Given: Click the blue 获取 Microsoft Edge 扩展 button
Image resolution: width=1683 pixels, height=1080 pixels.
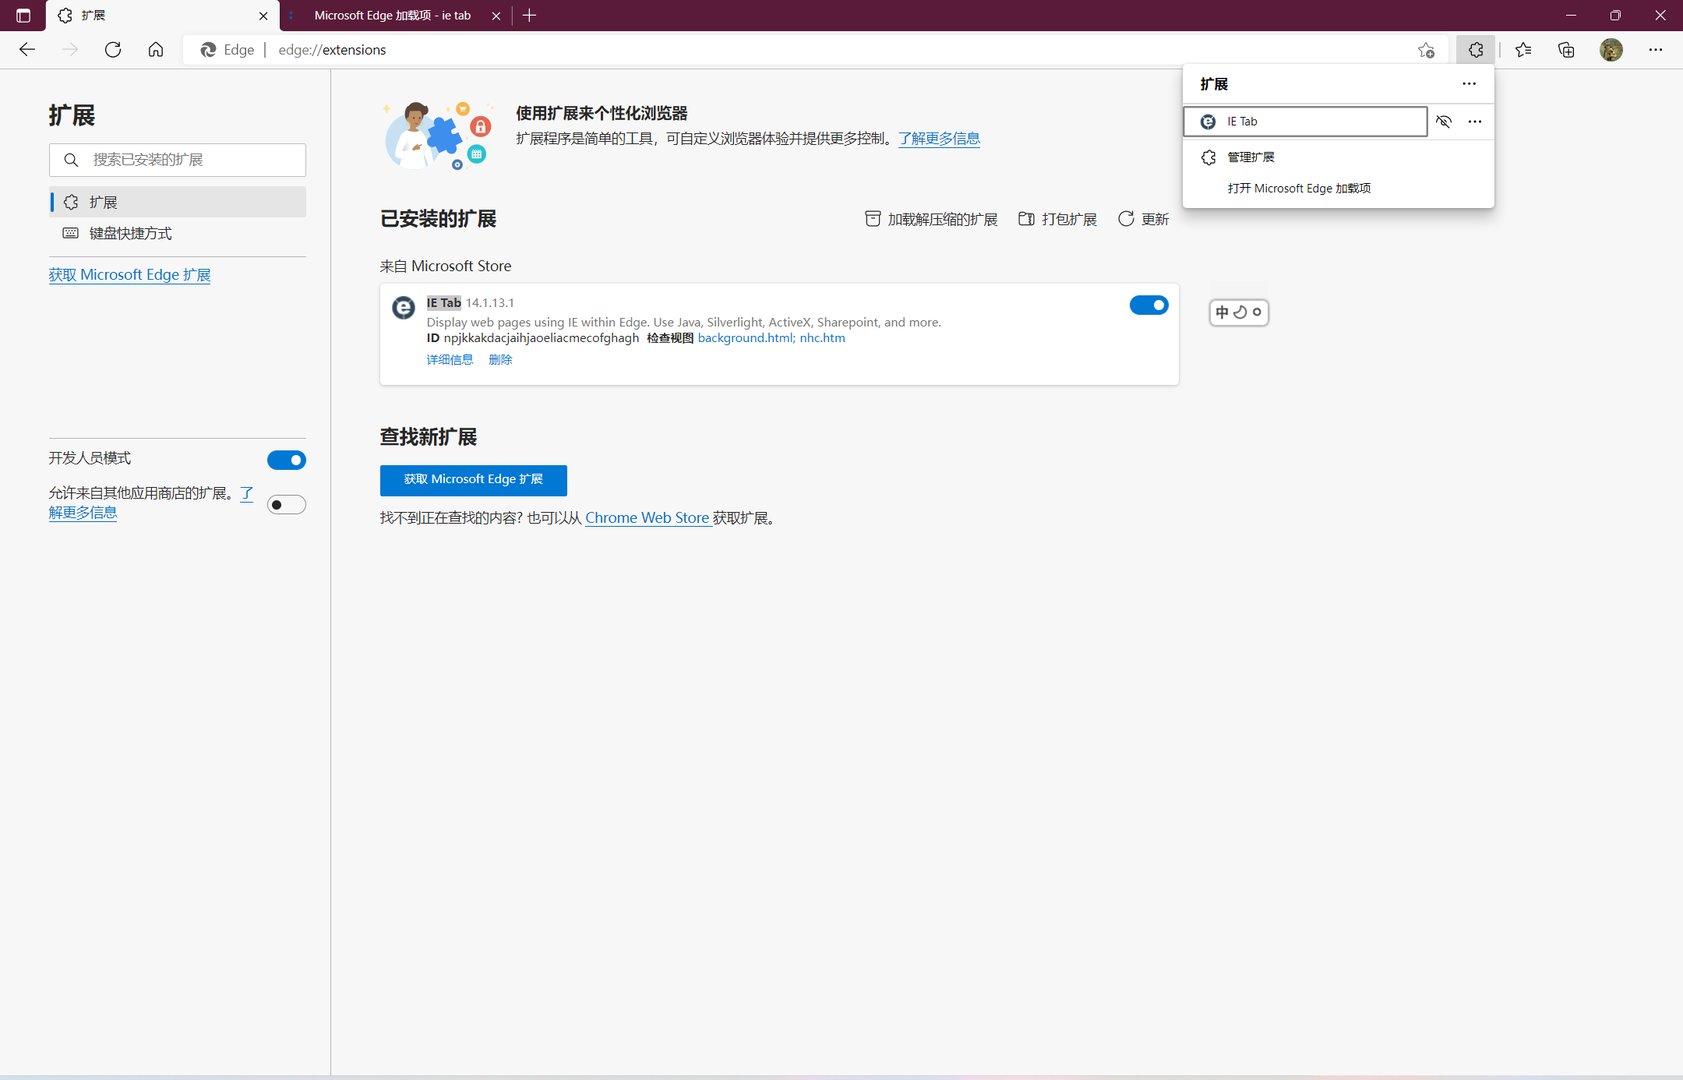Looking at the screenshot, I should click(473, 480).
